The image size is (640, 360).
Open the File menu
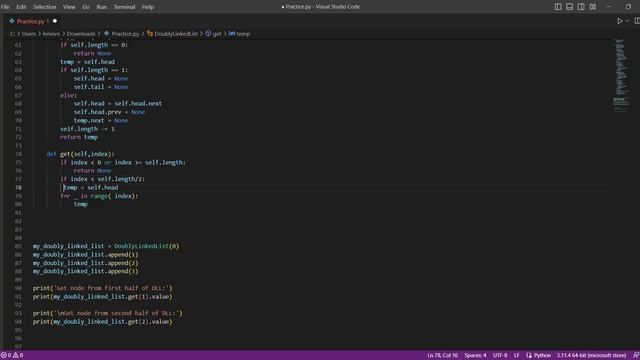point(5,7)
